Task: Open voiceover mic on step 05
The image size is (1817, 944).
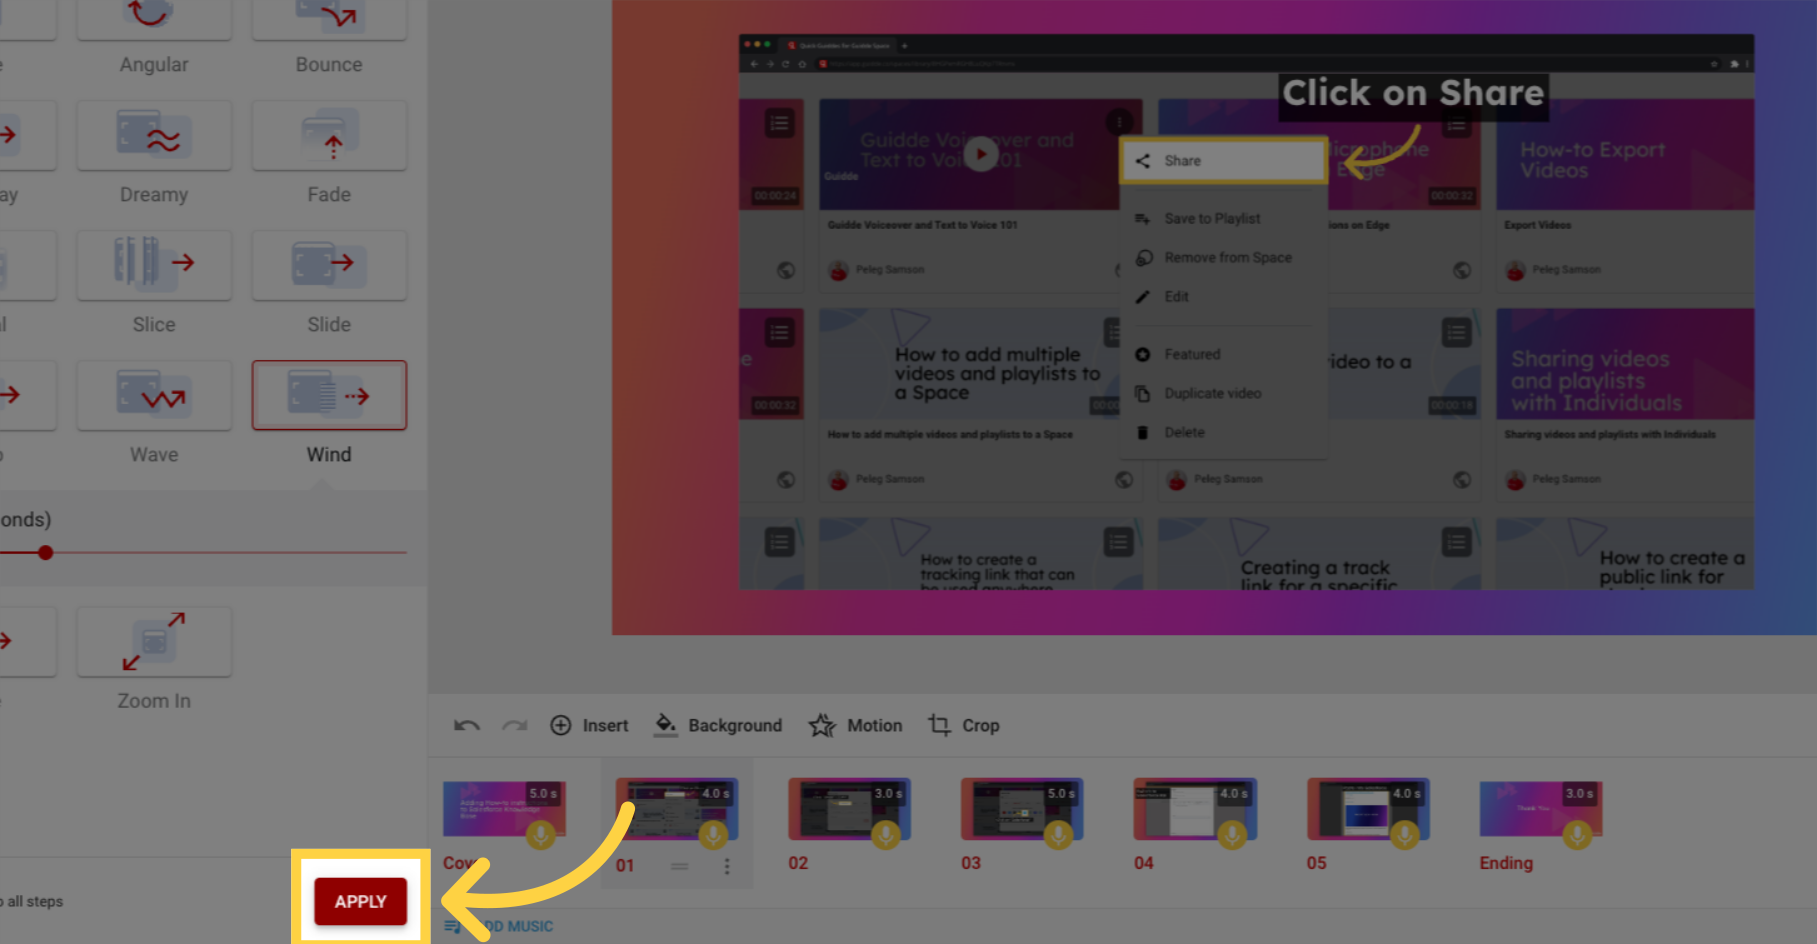Action: 1405,835
